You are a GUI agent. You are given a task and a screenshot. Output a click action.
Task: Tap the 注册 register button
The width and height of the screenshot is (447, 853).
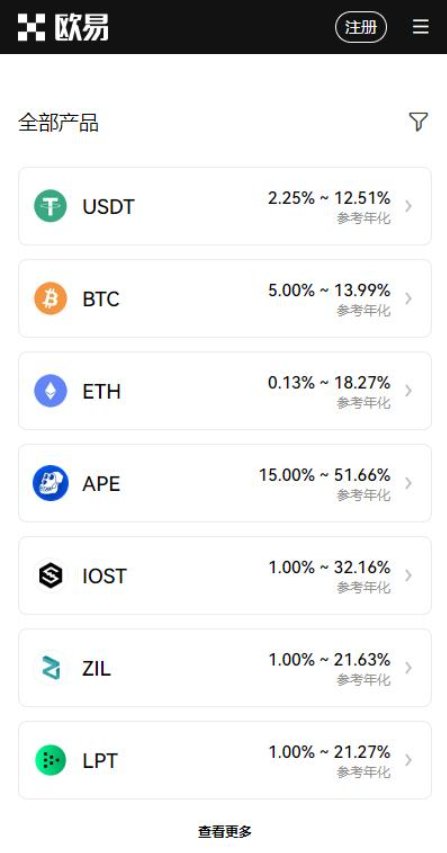tap(361, 27)
